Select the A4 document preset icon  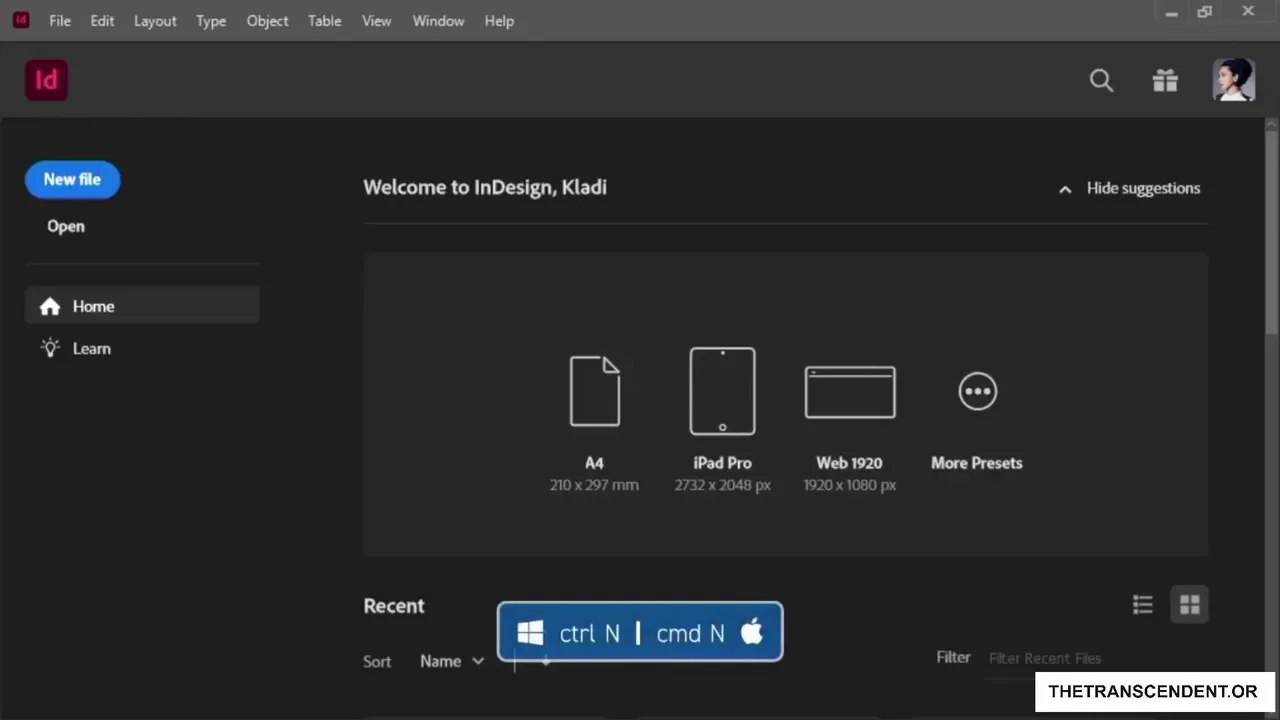595,391
